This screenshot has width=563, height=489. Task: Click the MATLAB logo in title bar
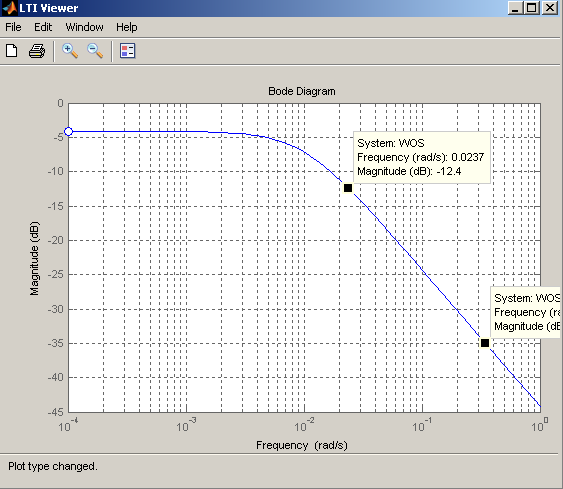pos(9,8)
